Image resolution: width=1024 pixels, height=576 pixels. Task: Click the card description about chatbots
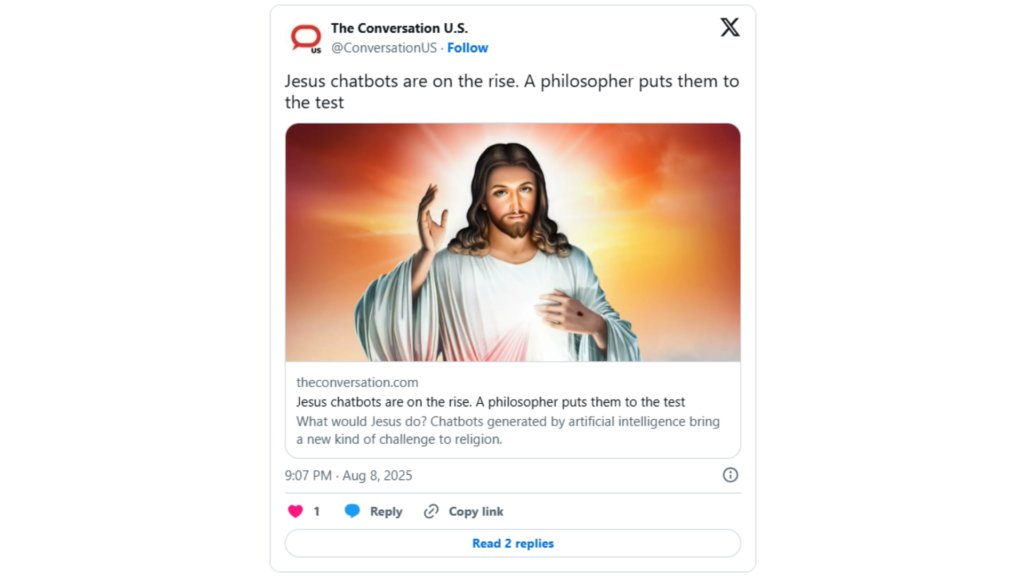[x=507, y=430]
